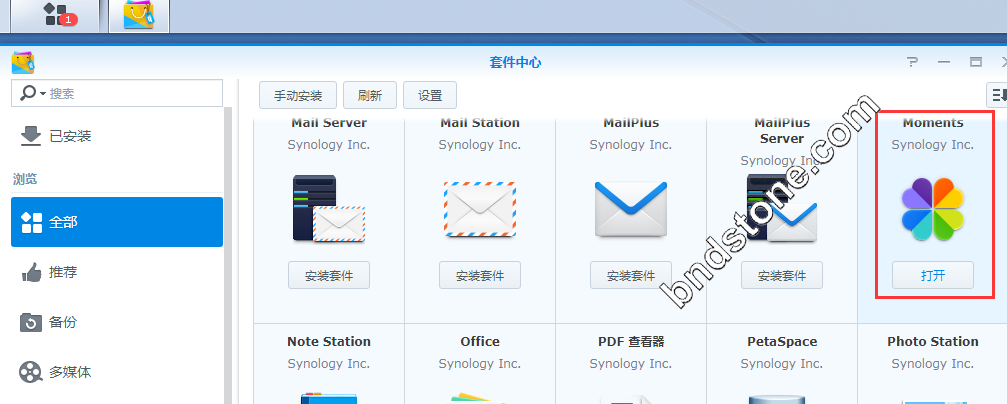The image size is (1007, 404).
Task: Click the 已安装 download tray icon
Action: click(x=31, y=136)
